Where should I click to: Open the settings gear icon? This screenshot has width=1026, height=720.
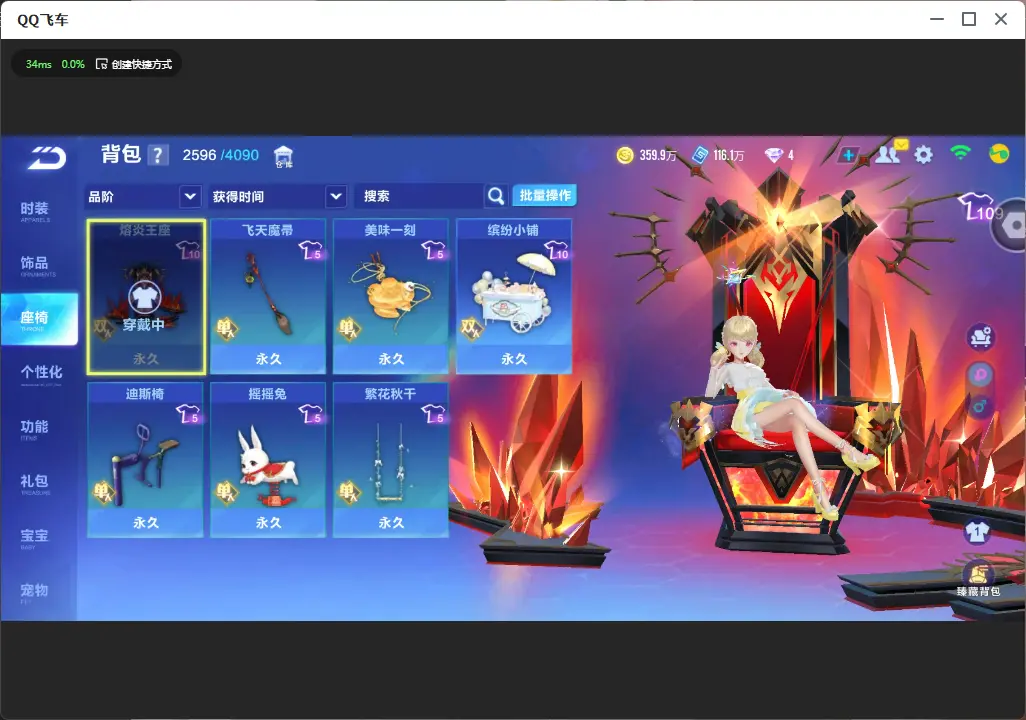[x=923, y=155]
